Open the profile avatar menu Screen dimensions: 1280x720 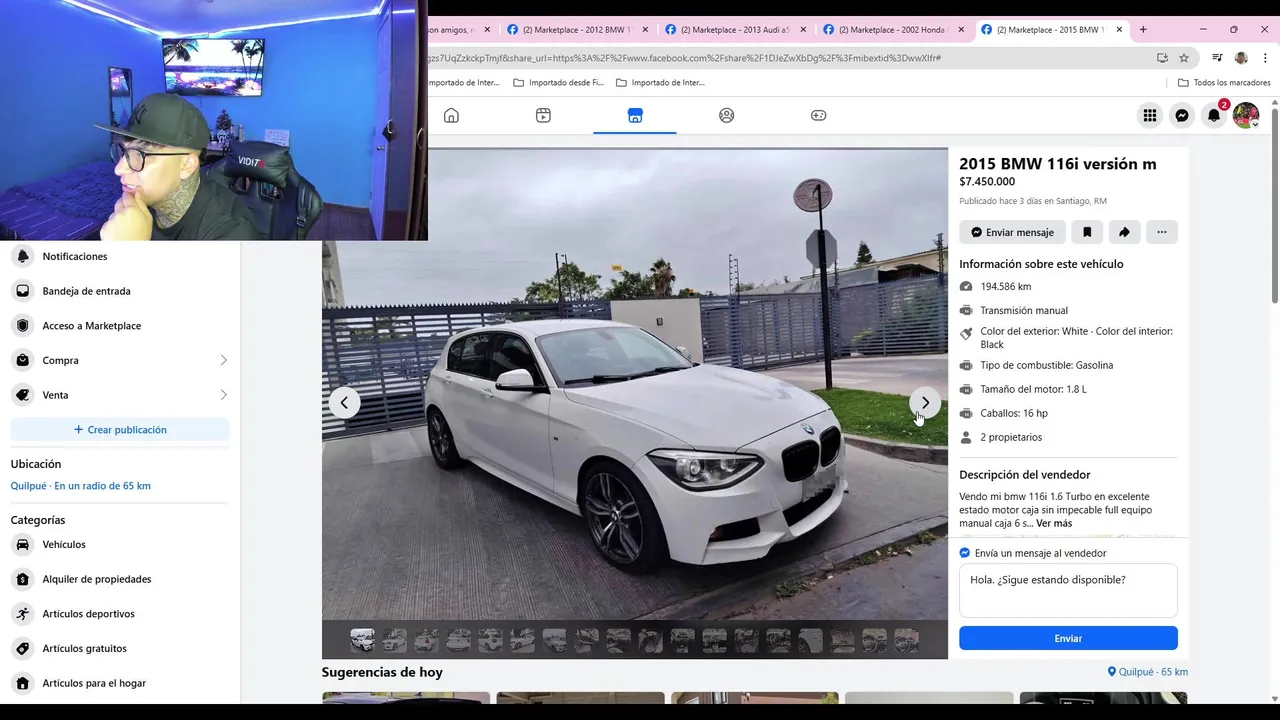pyautogui.click(x=1246, y=115)
